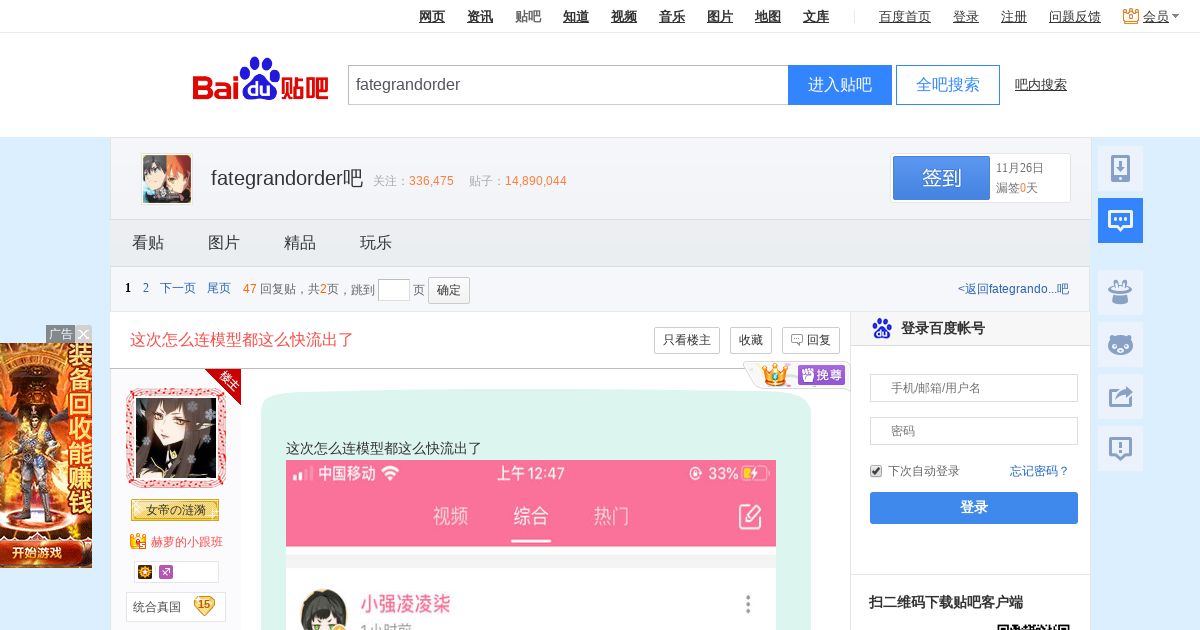Screen dimensions: 1200x630
Task: Click the member crown icon beside 会员
Action: 1131,16
